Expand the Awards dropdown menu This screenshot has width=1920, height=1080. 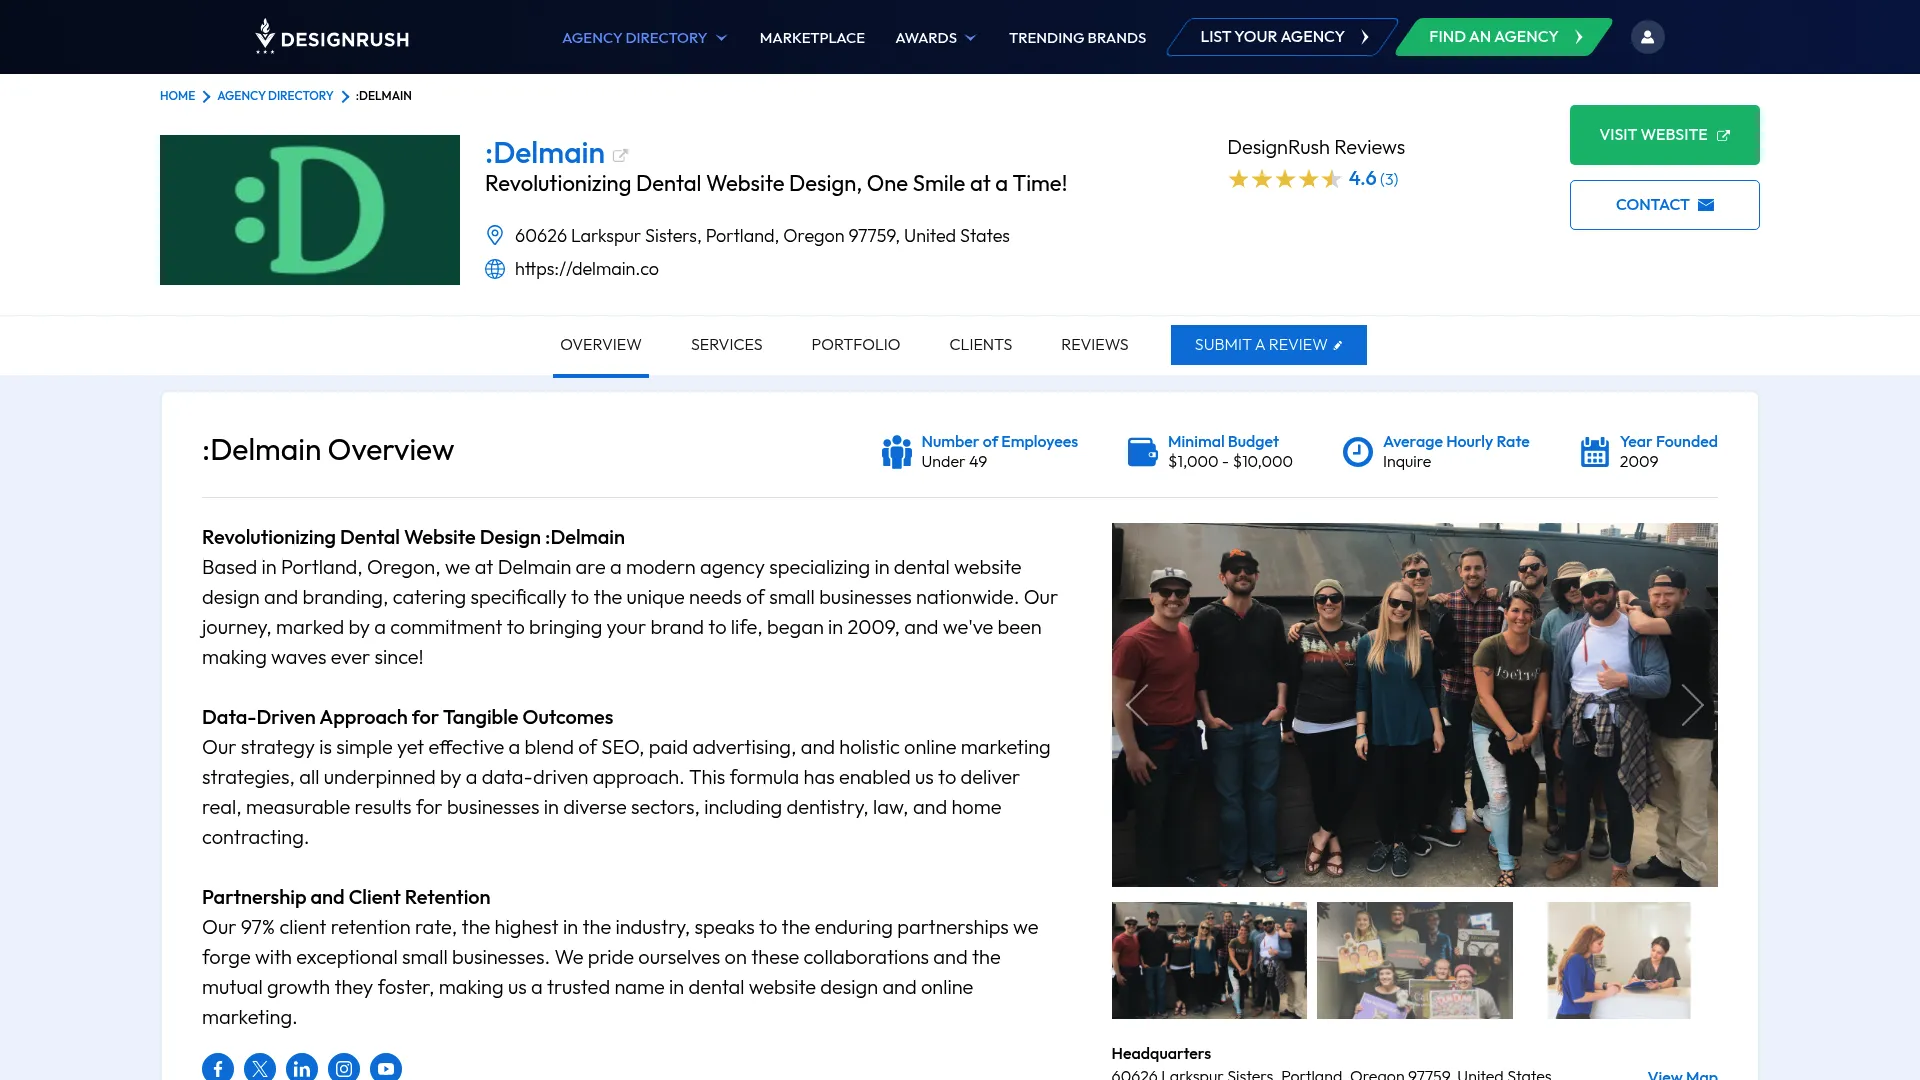(934, 37)
